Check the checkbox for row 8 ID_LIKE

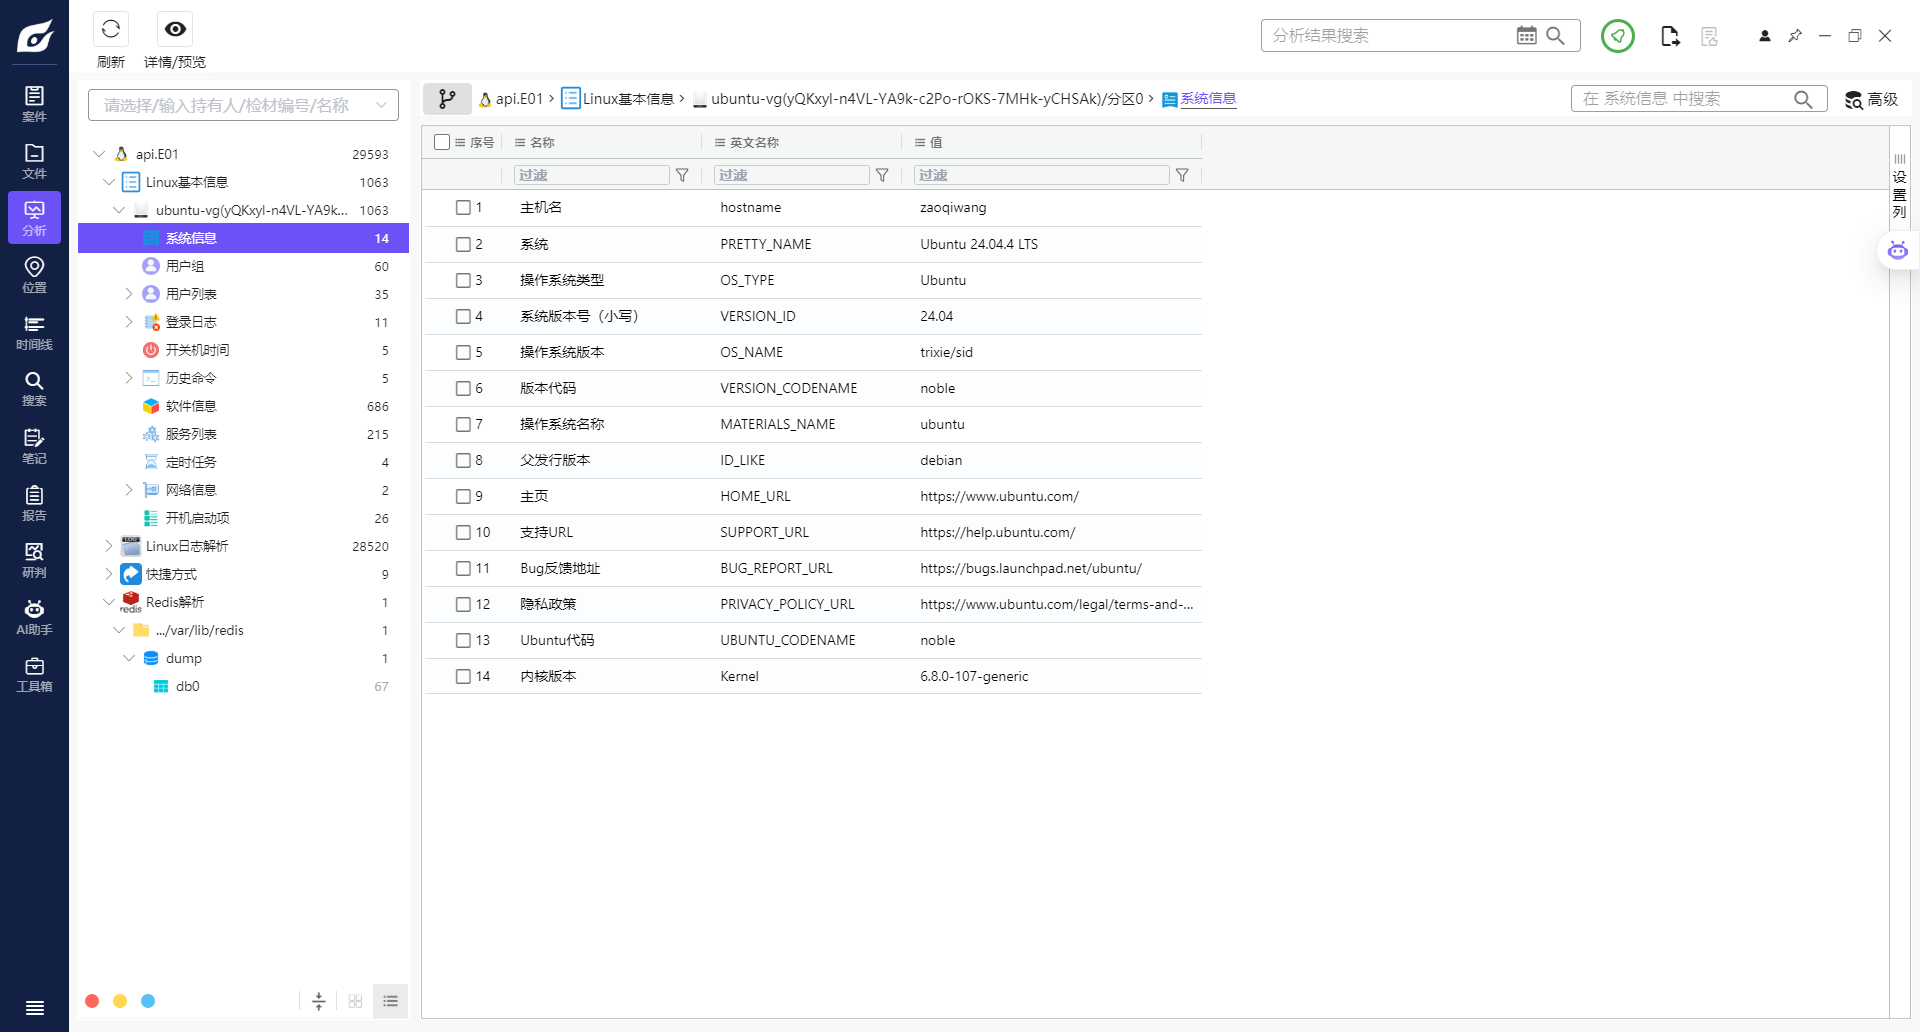[x=463, y=460]
